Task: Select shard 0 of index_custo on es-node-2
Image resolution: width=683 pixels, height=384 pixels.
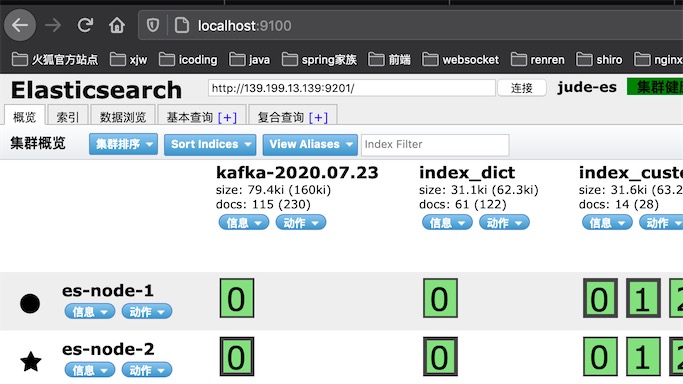Action: click(x=600, y=357)
